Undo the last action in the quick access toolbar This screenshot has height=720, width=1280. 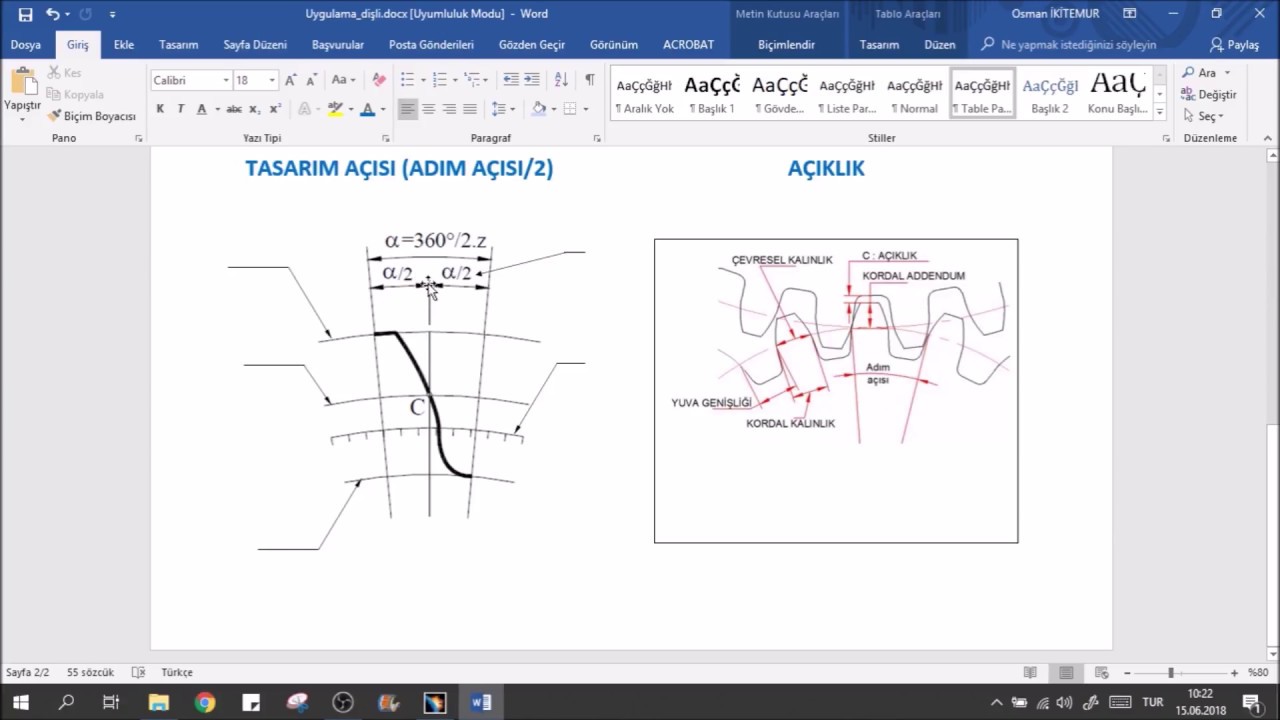point(52,14)
